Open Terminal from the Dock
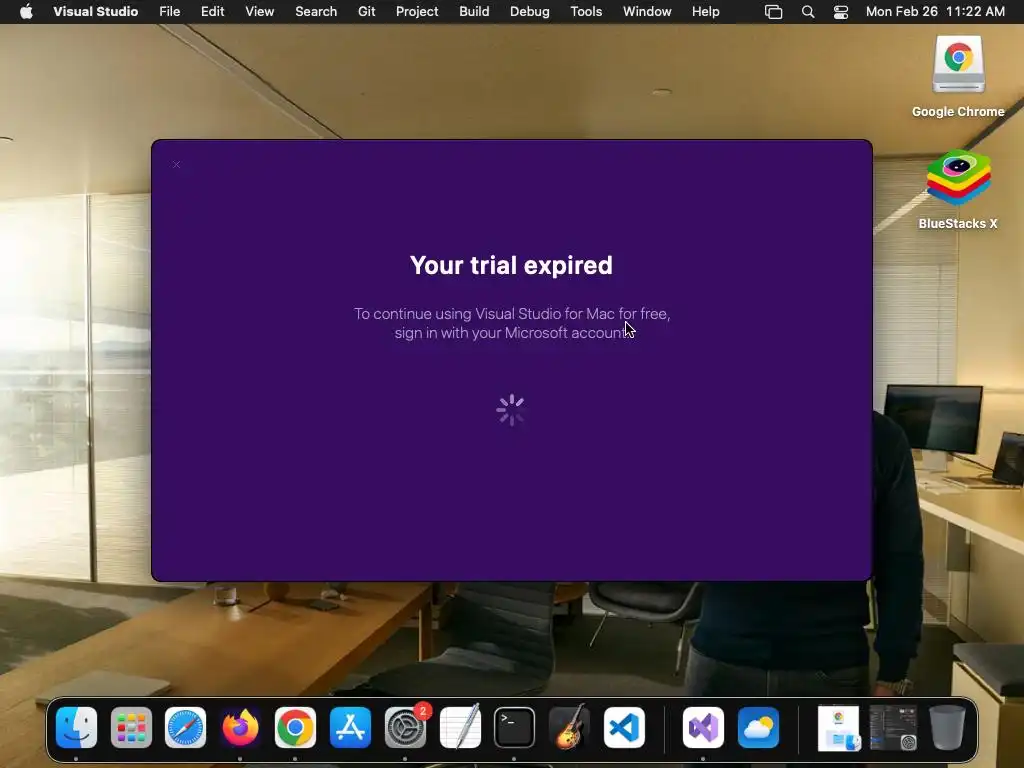1024x768 pixels. point(515,727)
